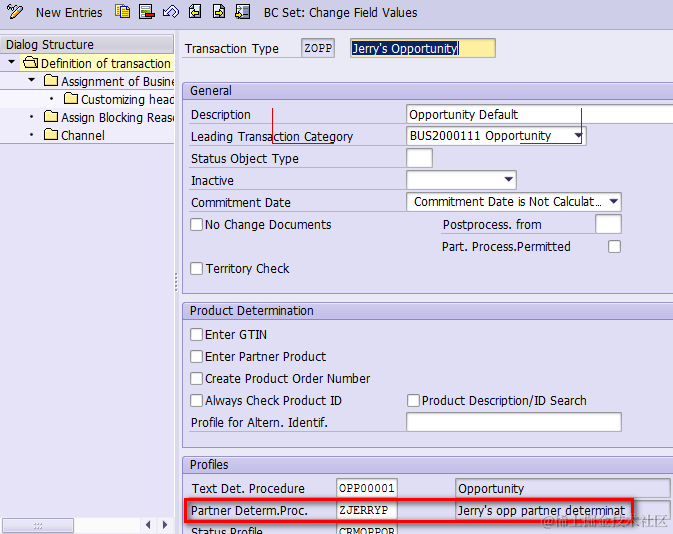Open the Leading Transaction Category dropdown
The height and width of the screenshot is (534, 673).
pyautogui.click(x=578, y=136)
